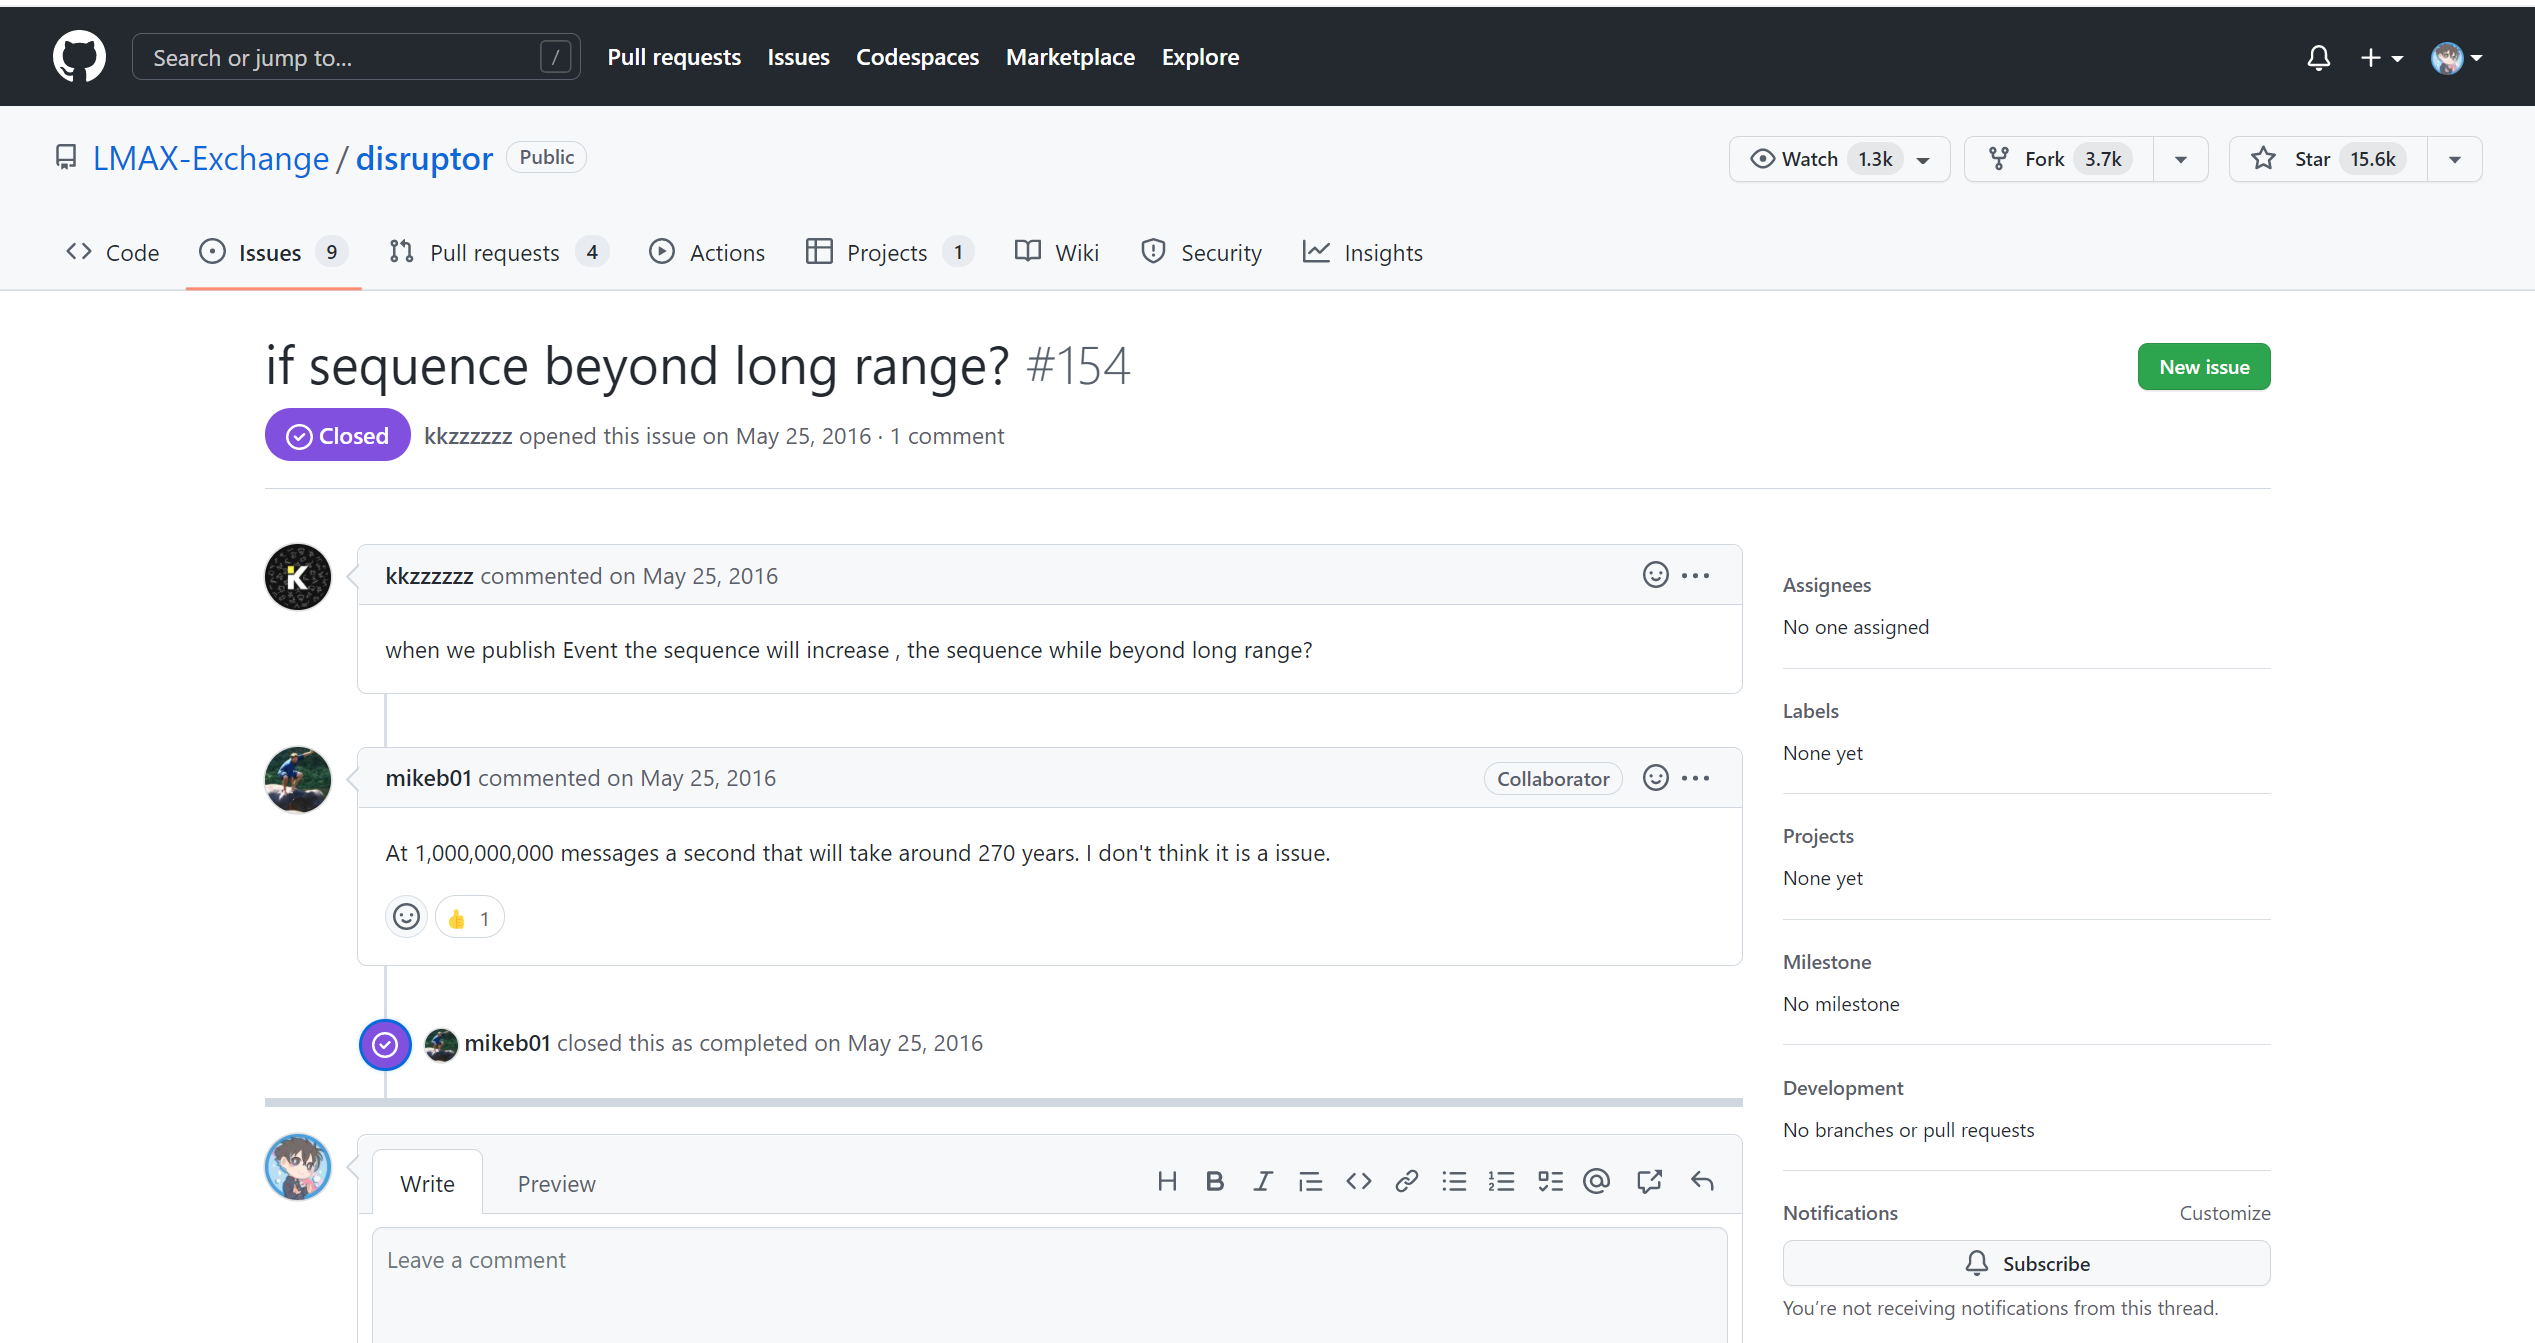This screenshot has width=2535, height=1343.
Task: Open kkzzzzzz's profile from issue header
Action: [468, 436]
